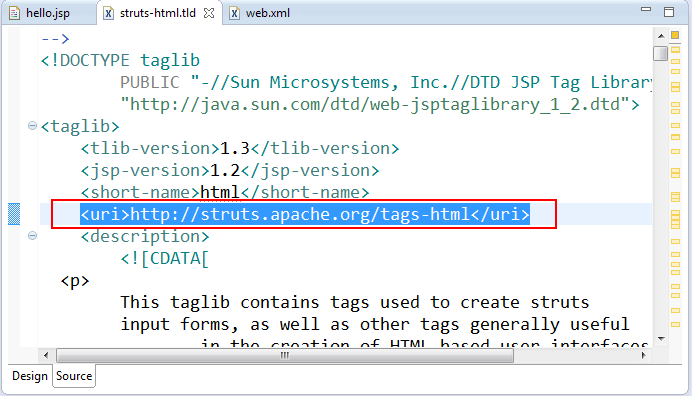This screenshot has height=396, width=692.
Task: Click the vertical scrollbar down arrow
Action: (x=661, y=339)
